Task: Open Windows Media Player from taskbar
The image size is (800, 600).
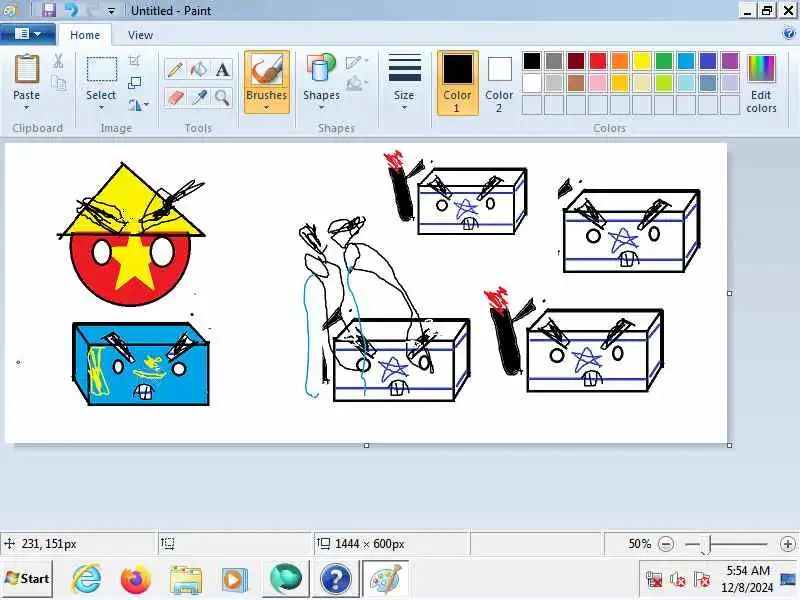Action: [235, 580]
